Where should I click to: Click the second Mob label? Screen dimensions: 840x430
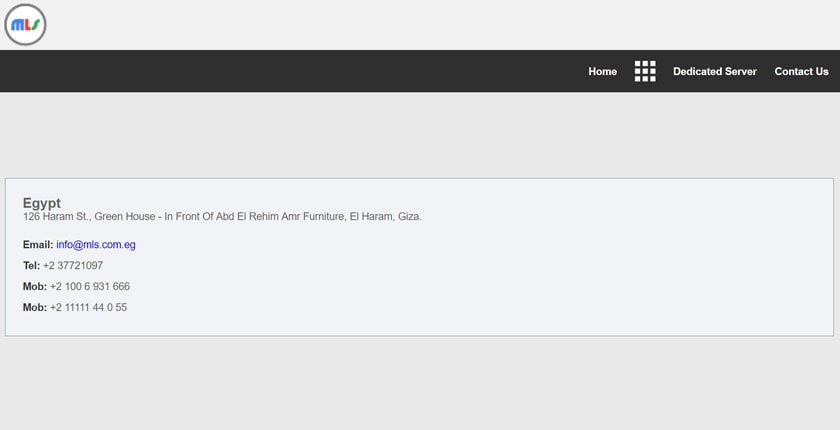pyautogui.click(x=35, y=307)
